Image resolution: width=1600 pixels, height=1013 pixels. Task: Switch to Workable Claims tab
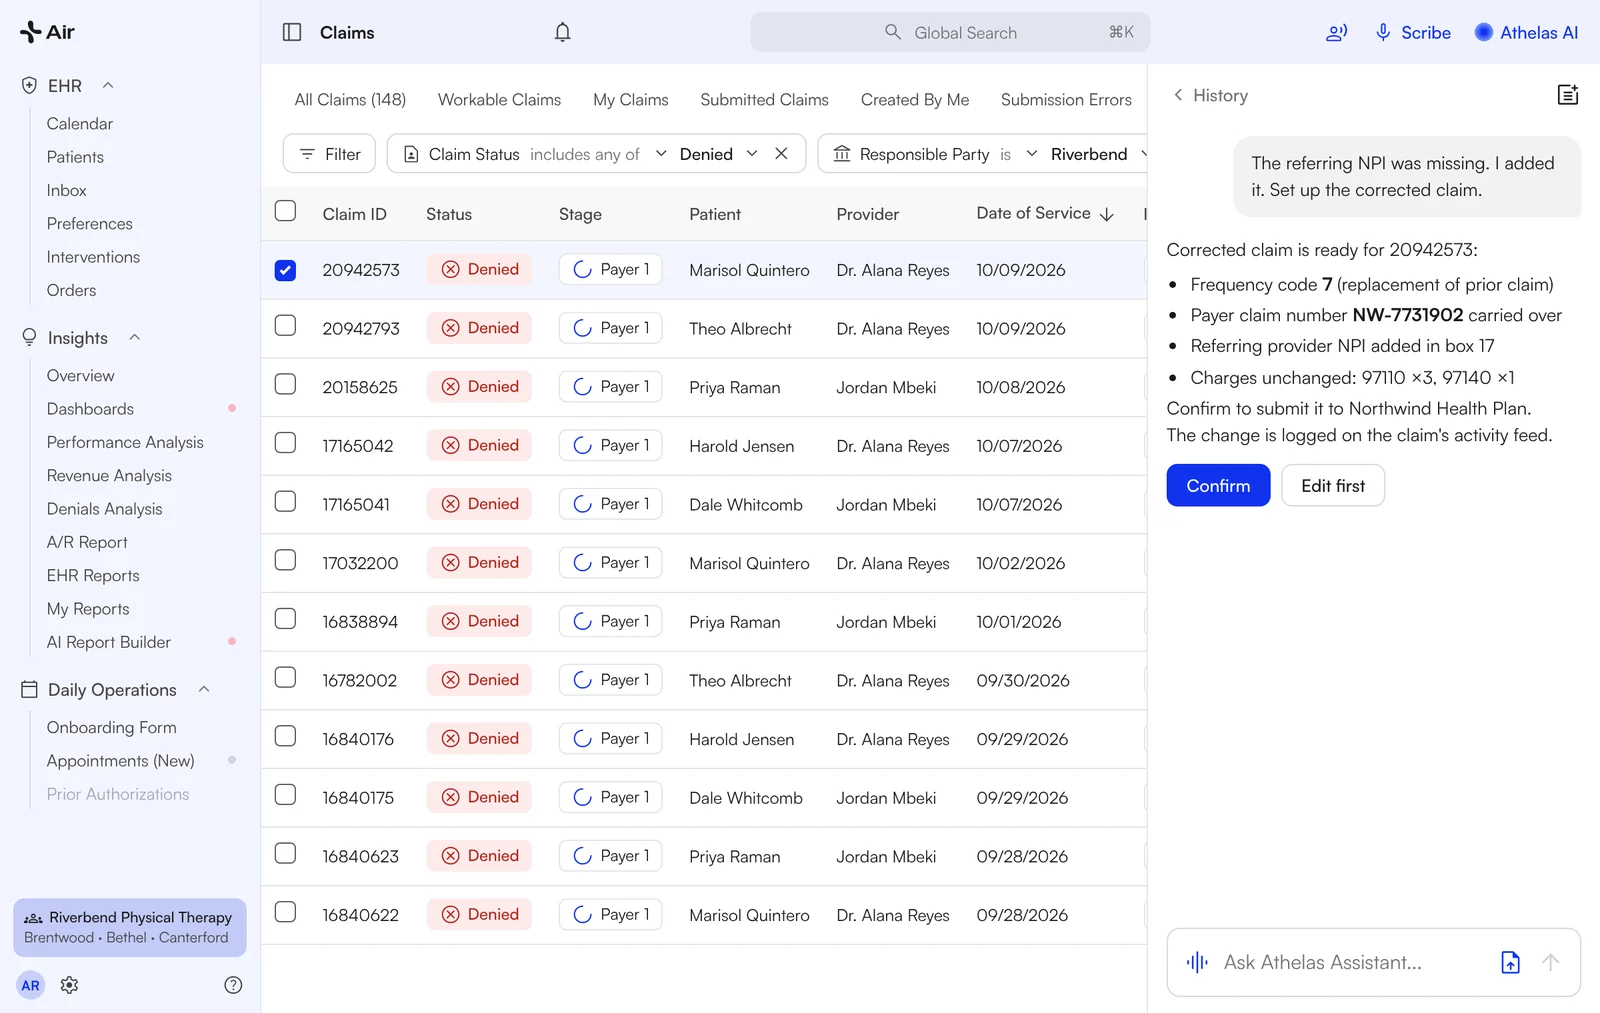pos(499,100)
